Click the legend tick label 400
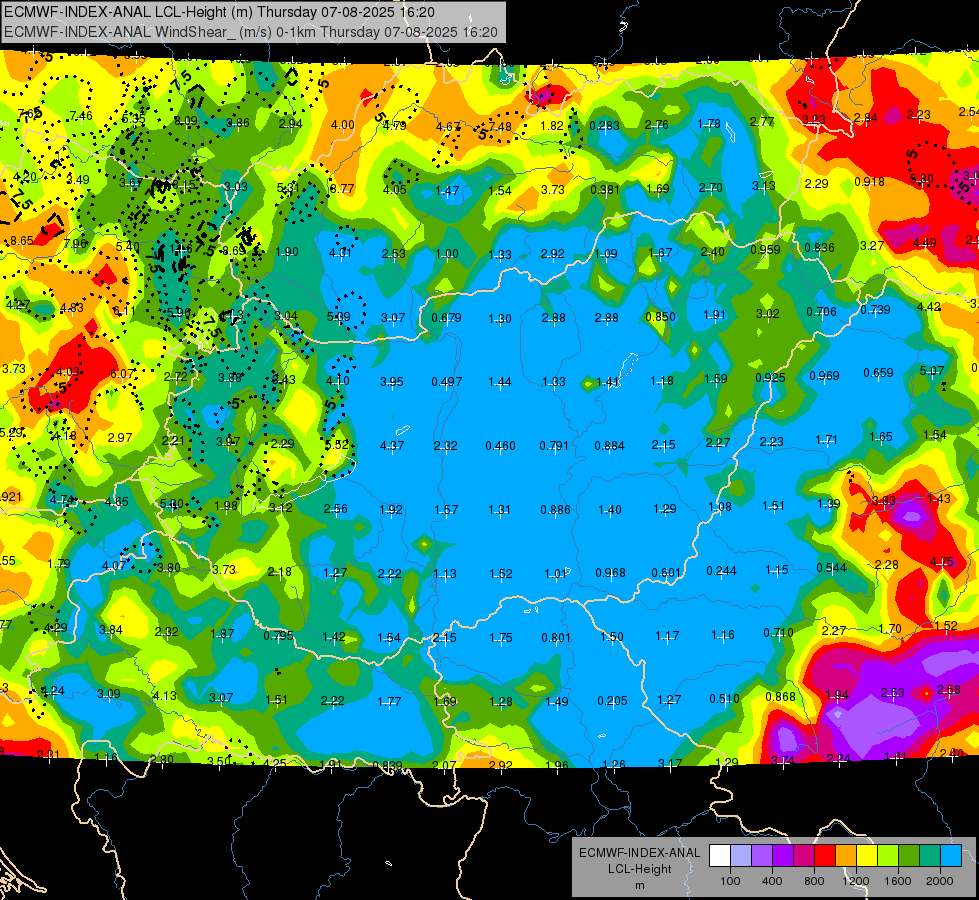 click(772, 881)
